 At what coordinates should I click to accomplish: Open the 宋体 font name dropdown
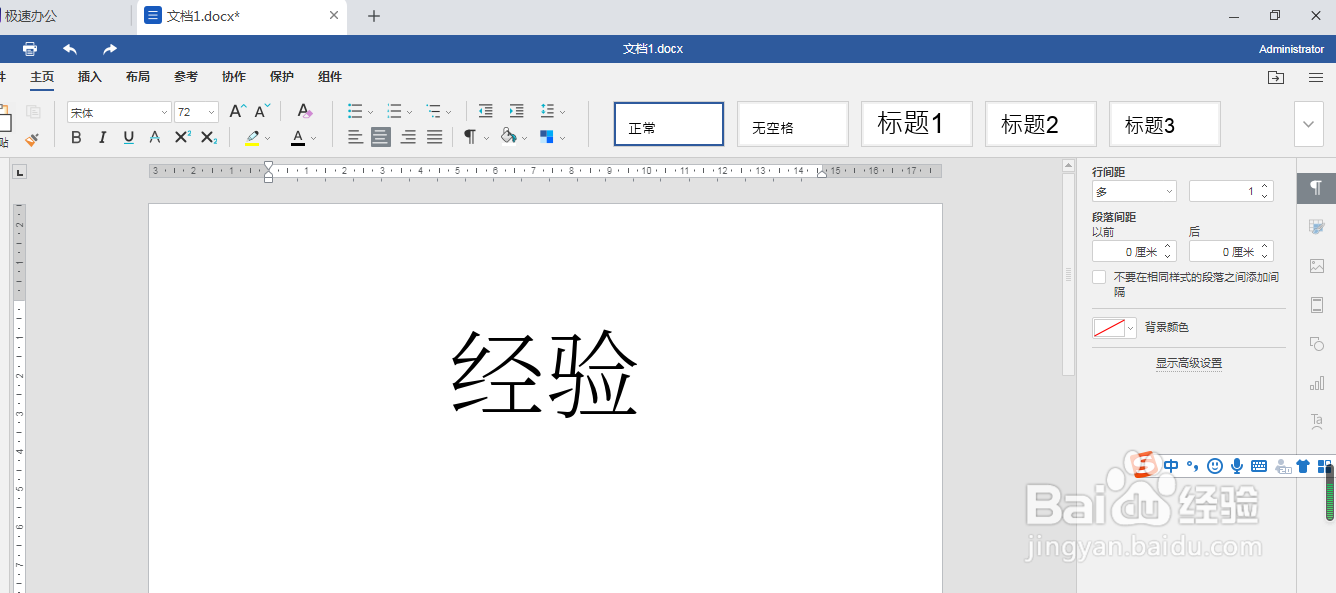(119, 112)
